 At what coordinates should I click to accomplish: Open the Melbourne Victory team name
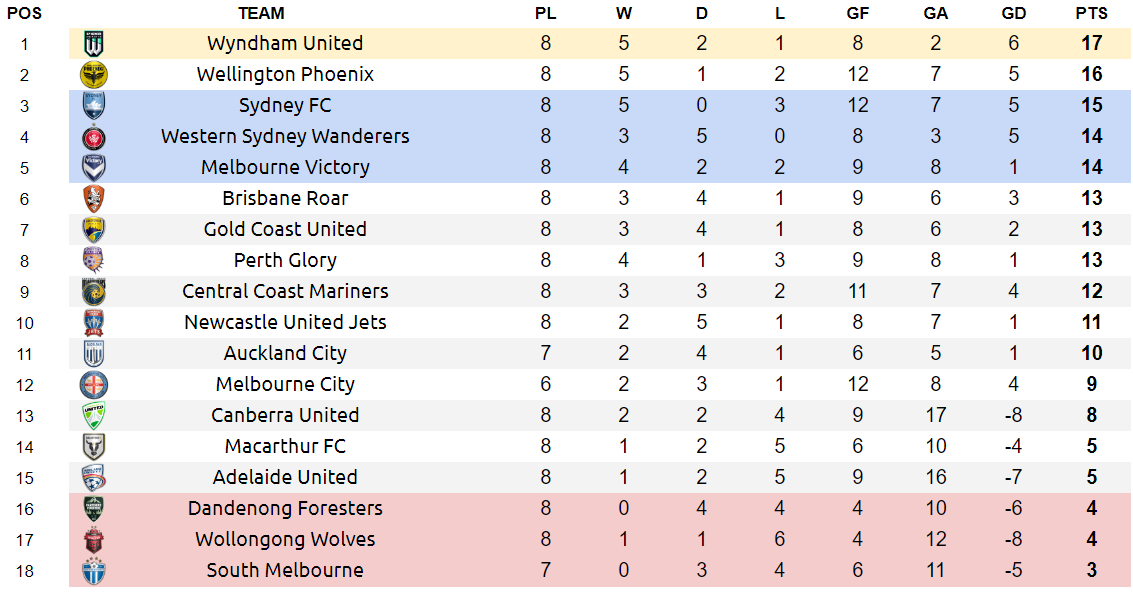[285, 167]
